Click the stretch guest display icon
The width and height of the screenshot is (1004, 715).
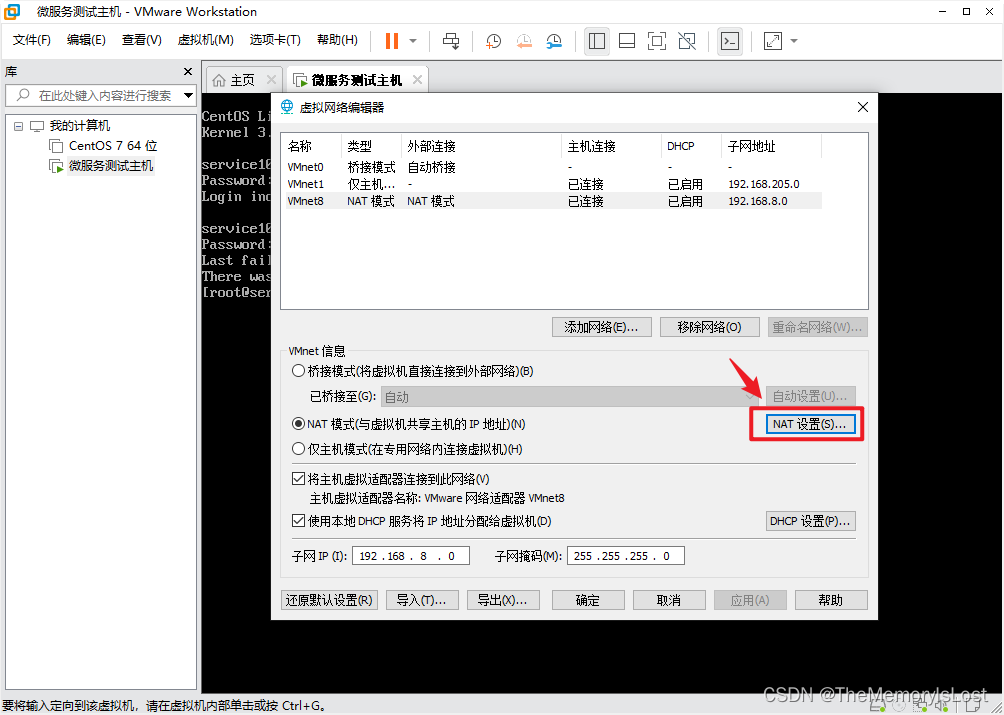(773, 41)
